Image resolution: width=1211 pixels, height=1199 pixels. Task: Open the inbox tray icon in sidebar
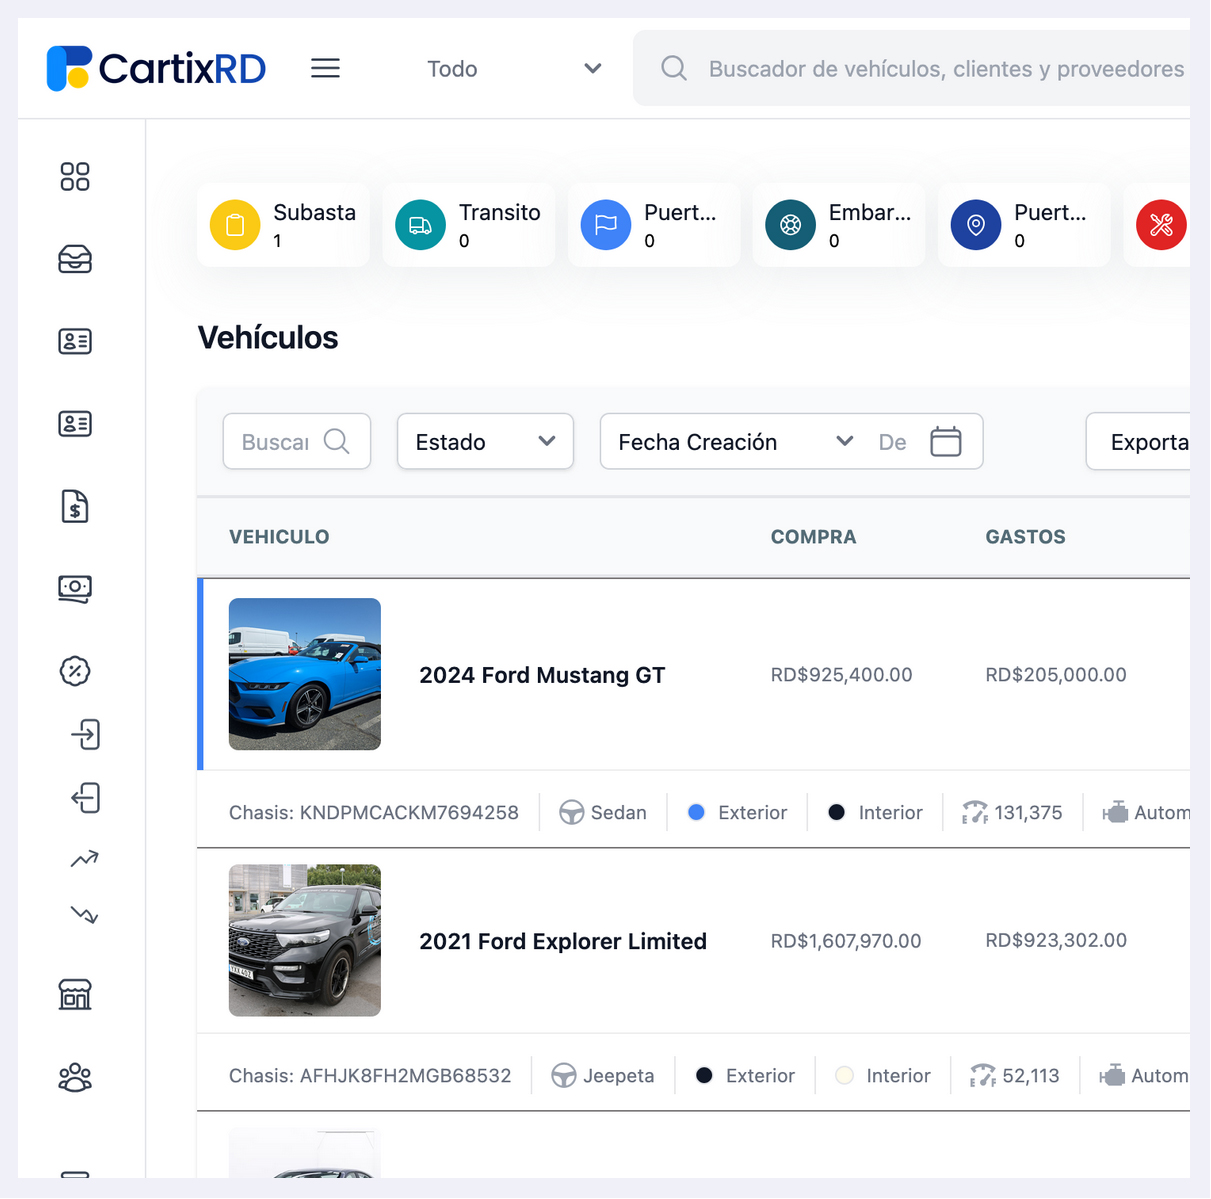(75, 259)
